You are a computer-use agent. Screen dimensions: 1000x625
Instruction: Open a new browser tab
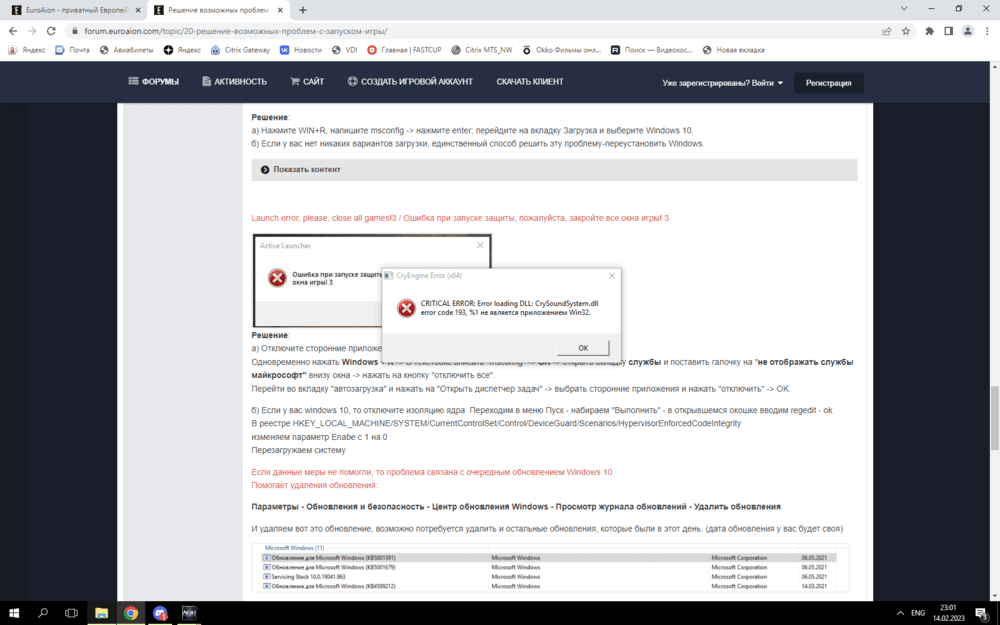303,10
